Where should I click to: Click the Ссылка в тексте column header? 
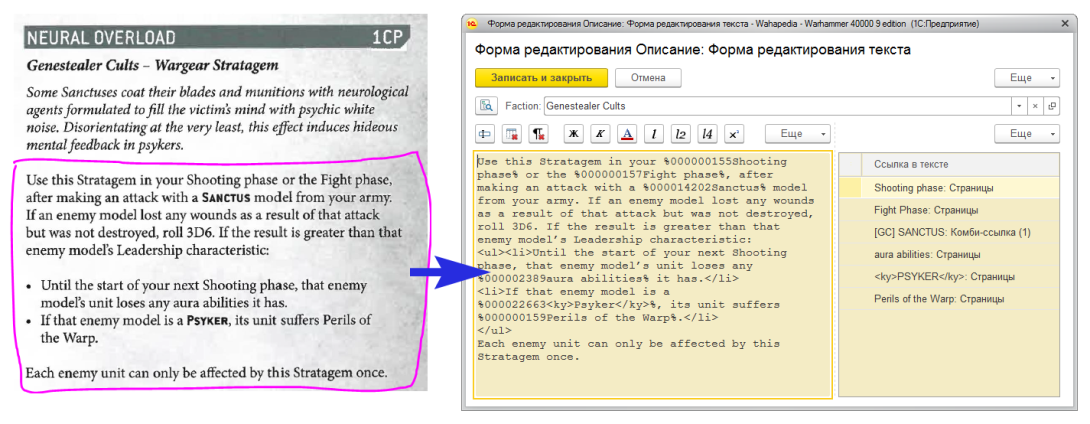pyautogui.click(x=959, y=165)
